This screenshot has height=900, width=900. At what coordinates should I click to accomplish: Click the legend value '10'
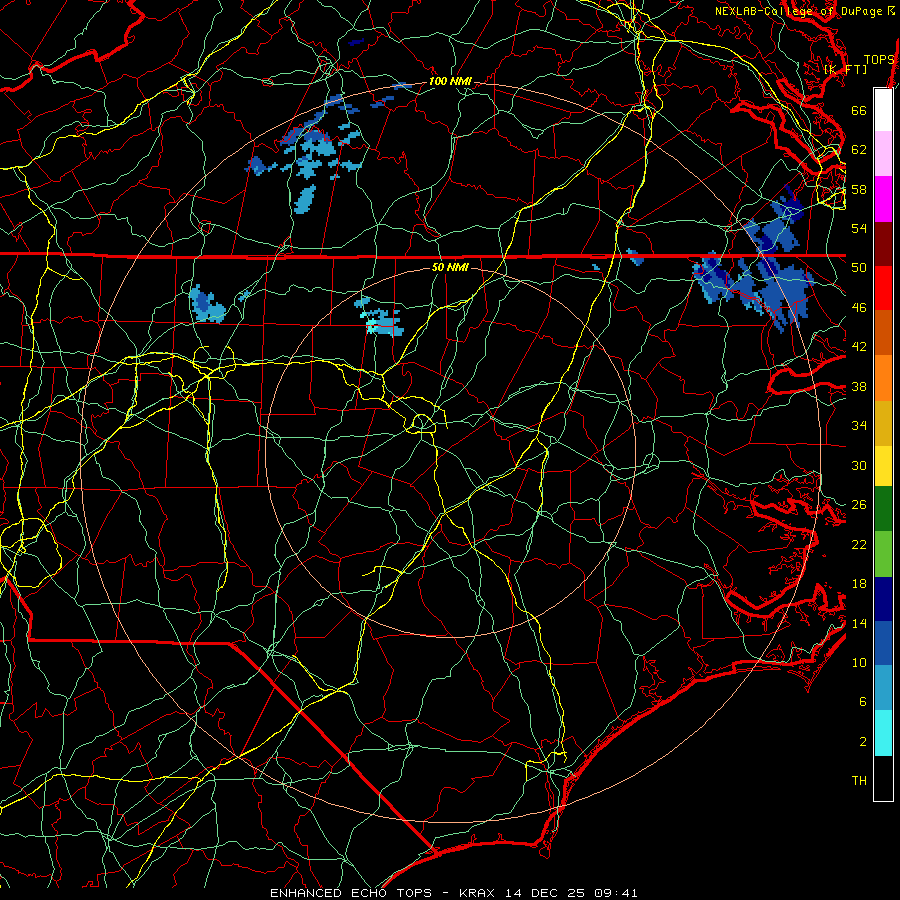coord(859,663)
